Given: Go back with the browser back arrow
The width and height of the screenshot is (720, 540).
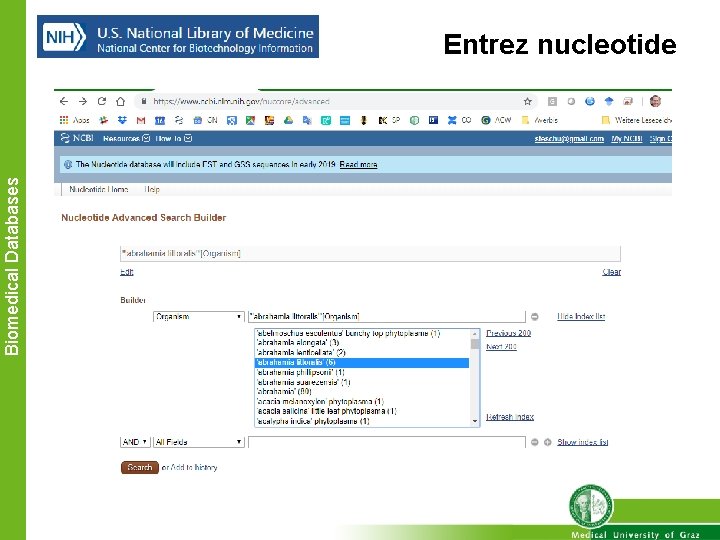Looking at the screenshot, I should coord(64,101).
